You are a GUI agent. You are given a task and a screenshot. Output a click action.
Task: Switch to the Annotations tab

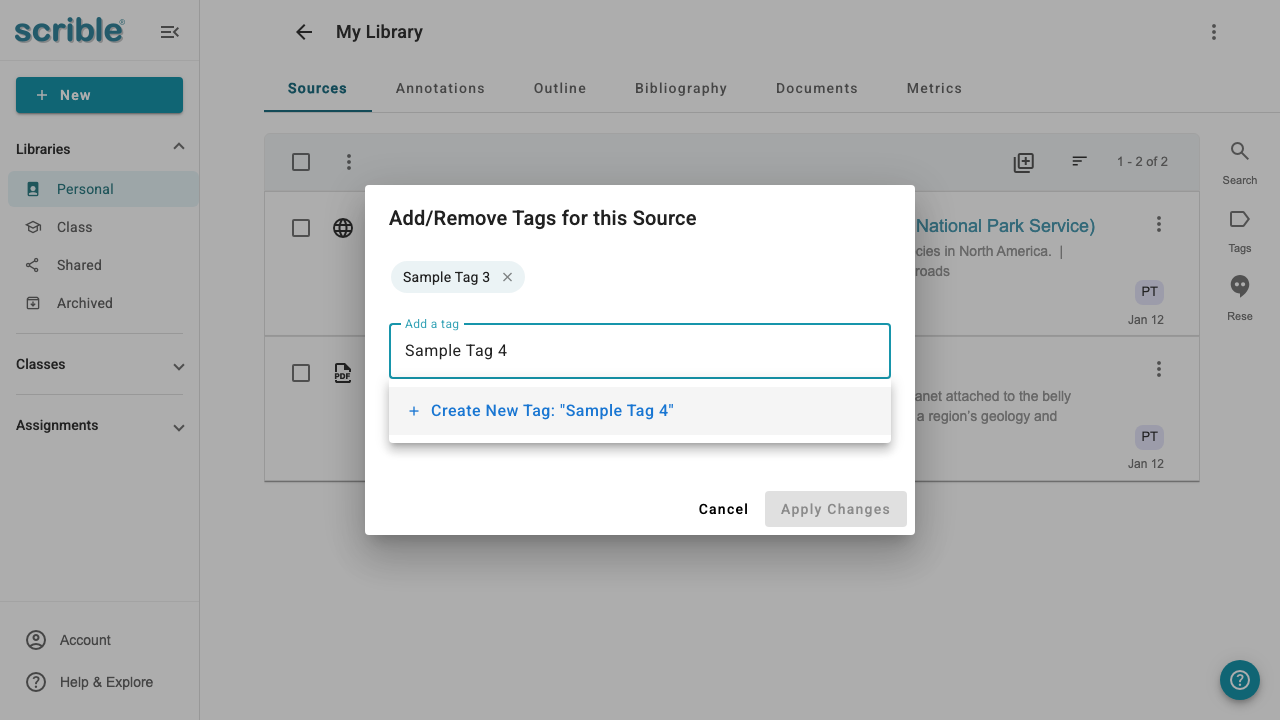coord(440,88)
